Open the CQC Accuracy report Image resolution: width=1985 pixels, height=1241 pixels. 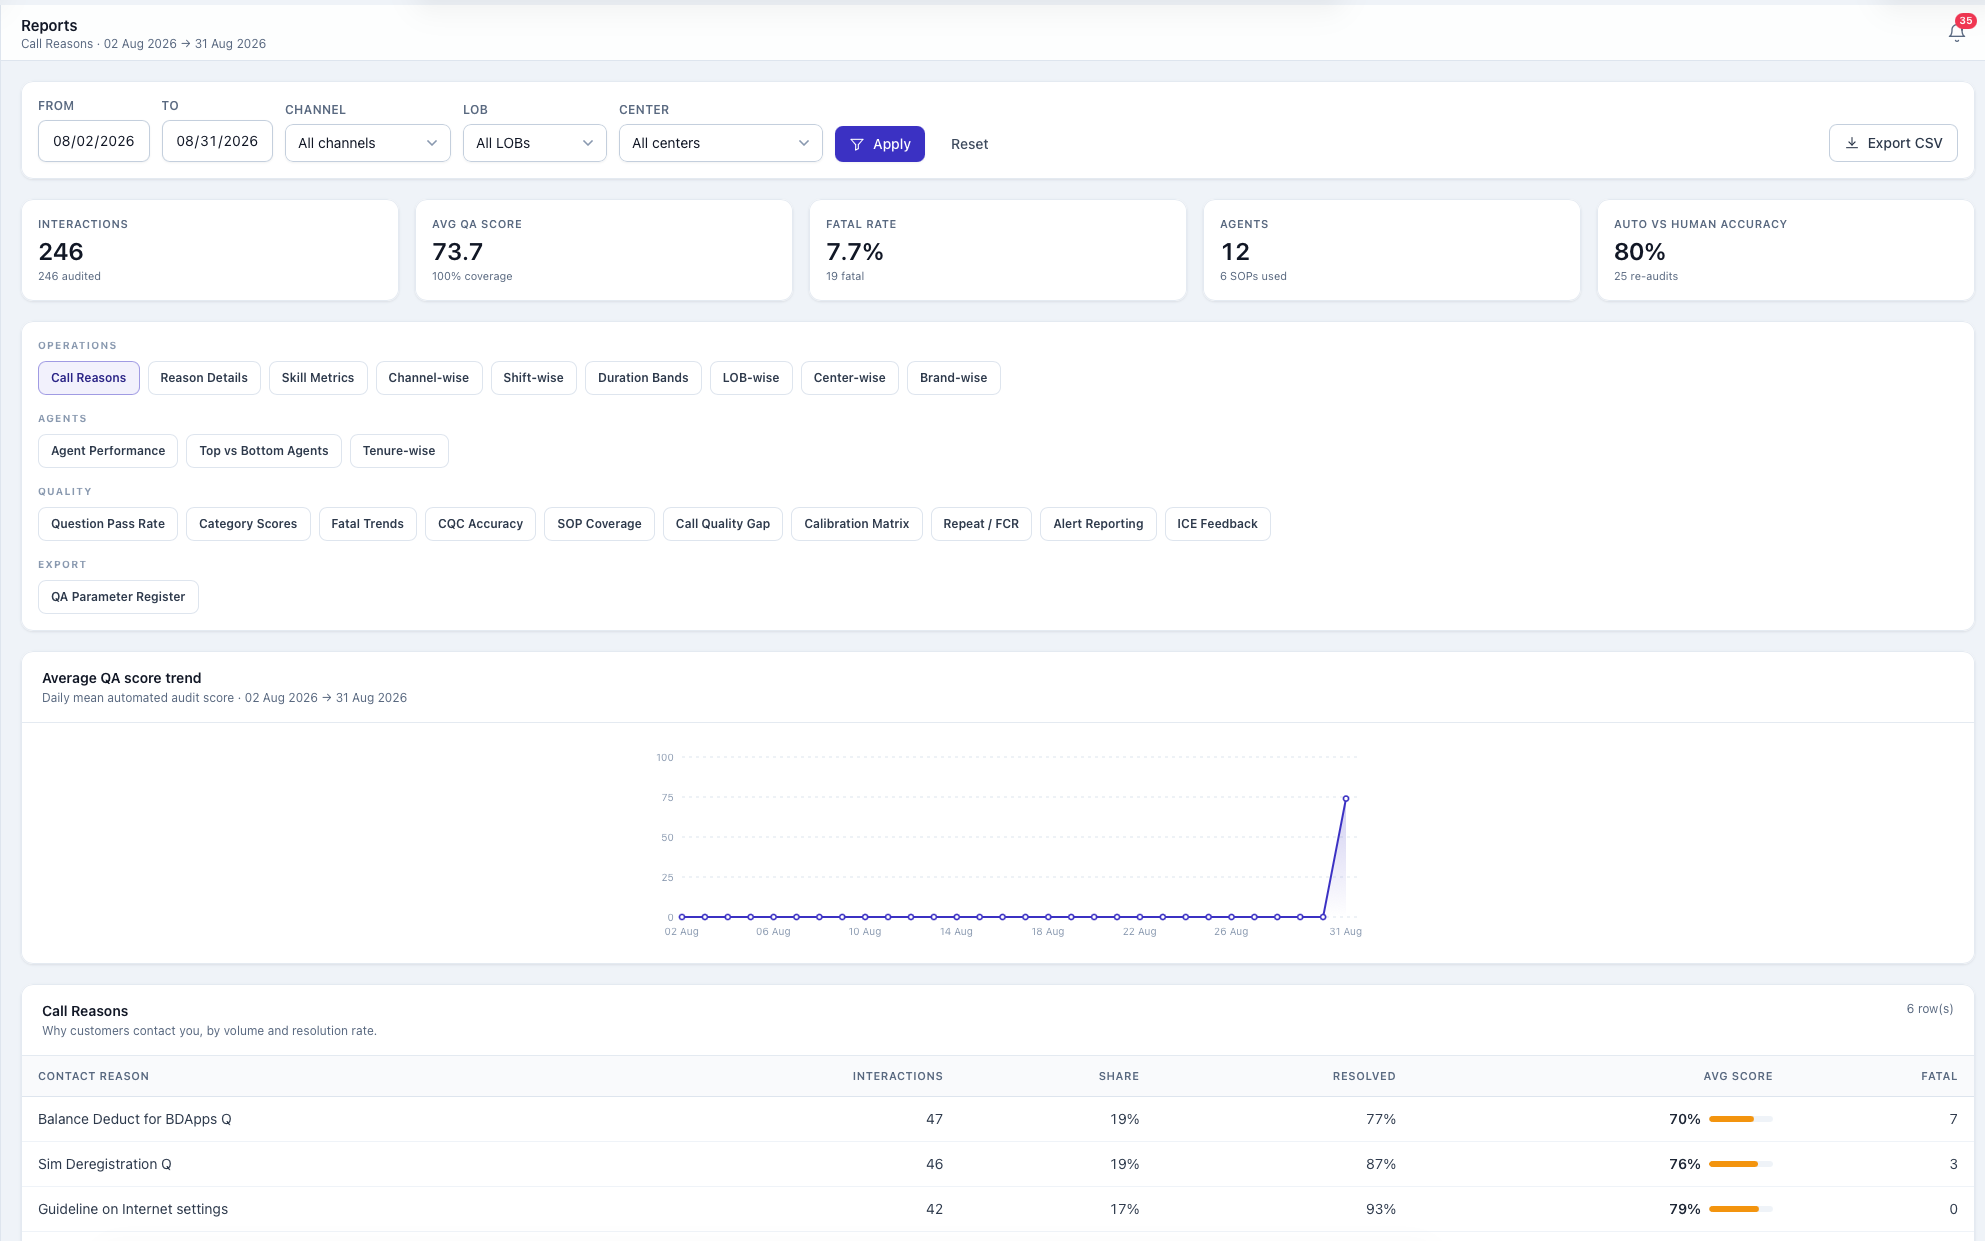tap(480, 524)
